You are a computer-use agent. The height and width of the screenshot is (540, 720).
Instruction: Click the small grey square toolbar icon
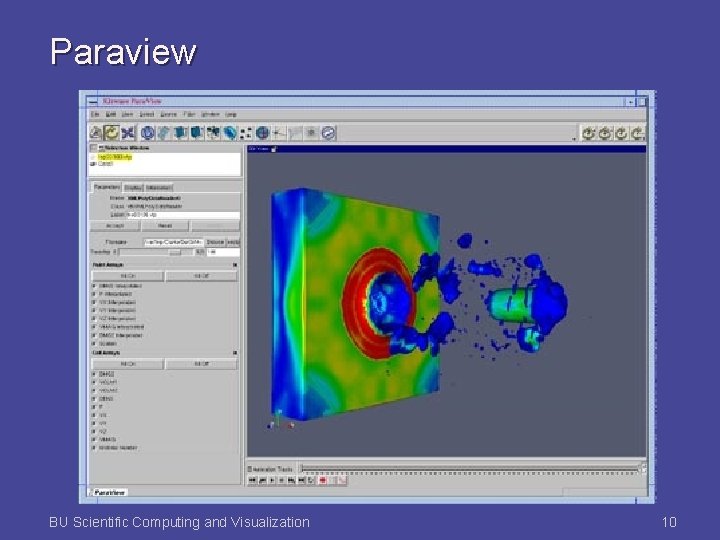click(x=312, y=133)
